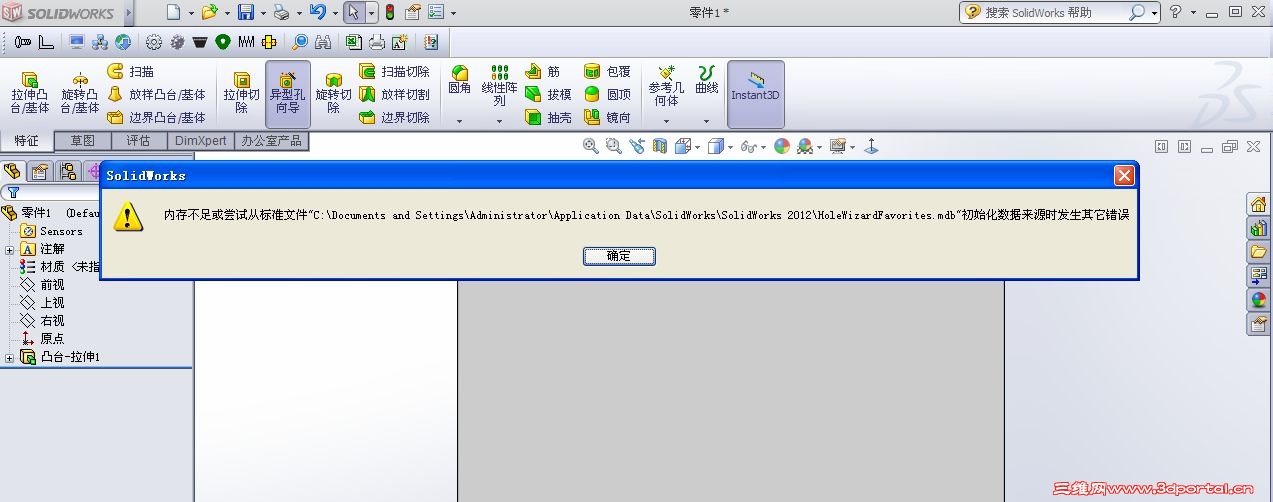
Task: Expand the 注解 annotations tree node
Action: (x=9, y=249)
